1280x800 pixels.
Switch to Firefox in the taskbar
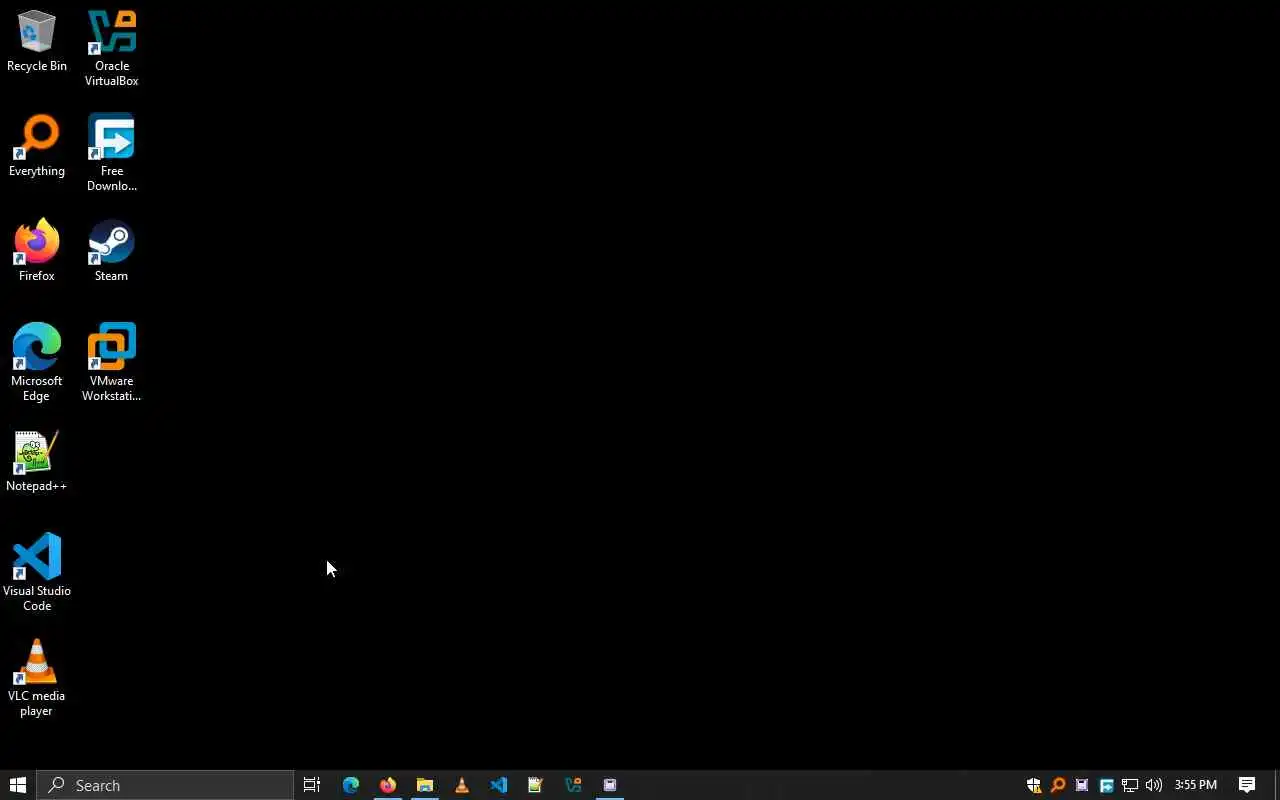click(x=388, y=785)
